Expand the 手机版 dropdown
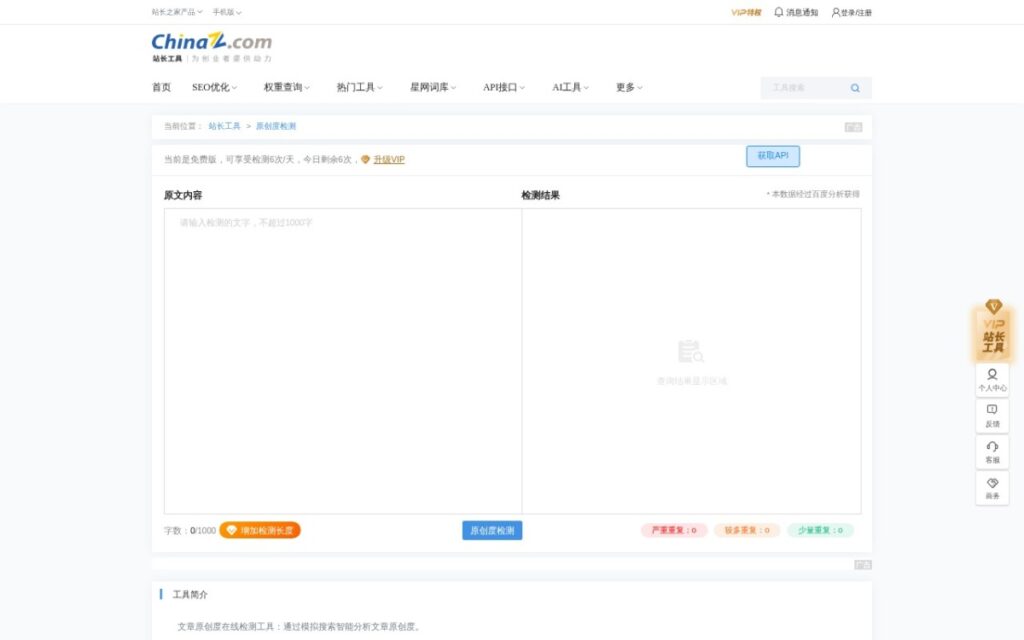 [227, 12]
